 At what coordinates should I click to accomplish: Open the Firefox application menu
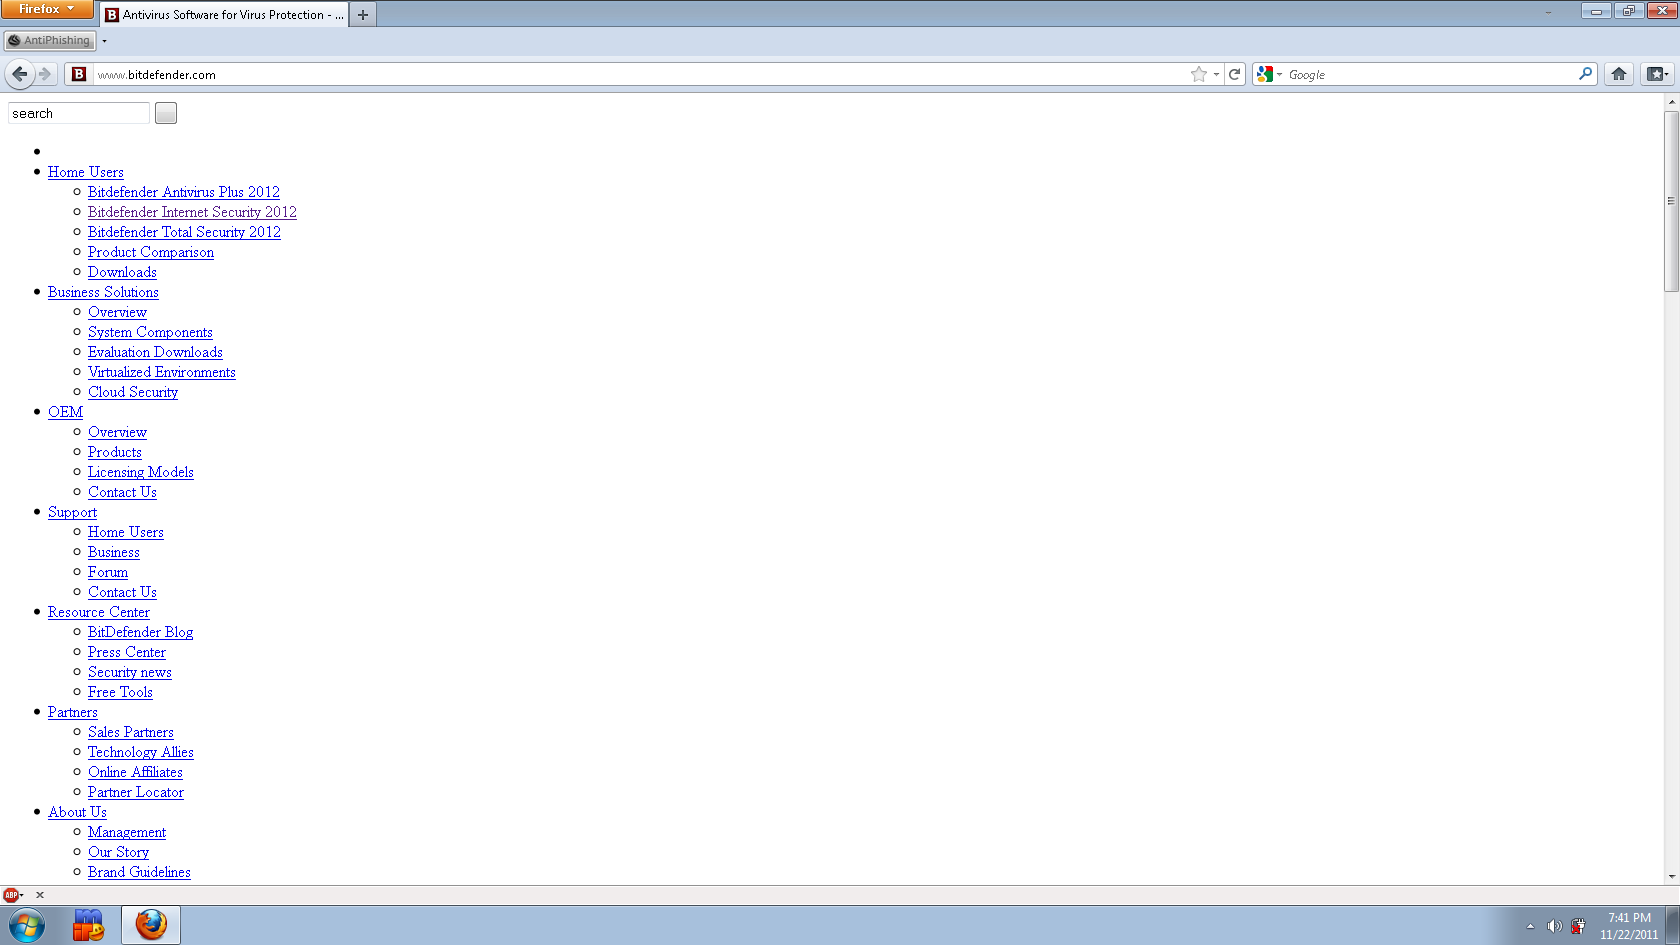(x=46, y=9)
